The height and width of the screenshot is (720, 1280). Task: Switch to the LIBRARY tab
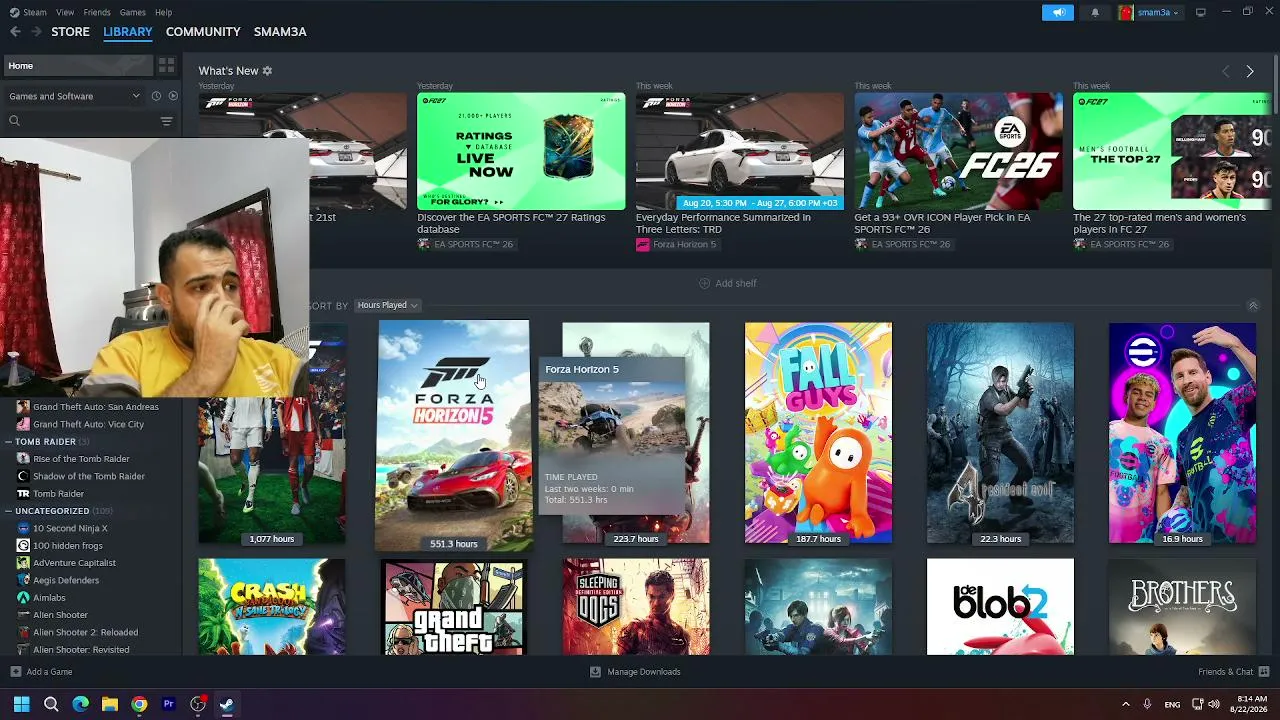tap(128, 32)
